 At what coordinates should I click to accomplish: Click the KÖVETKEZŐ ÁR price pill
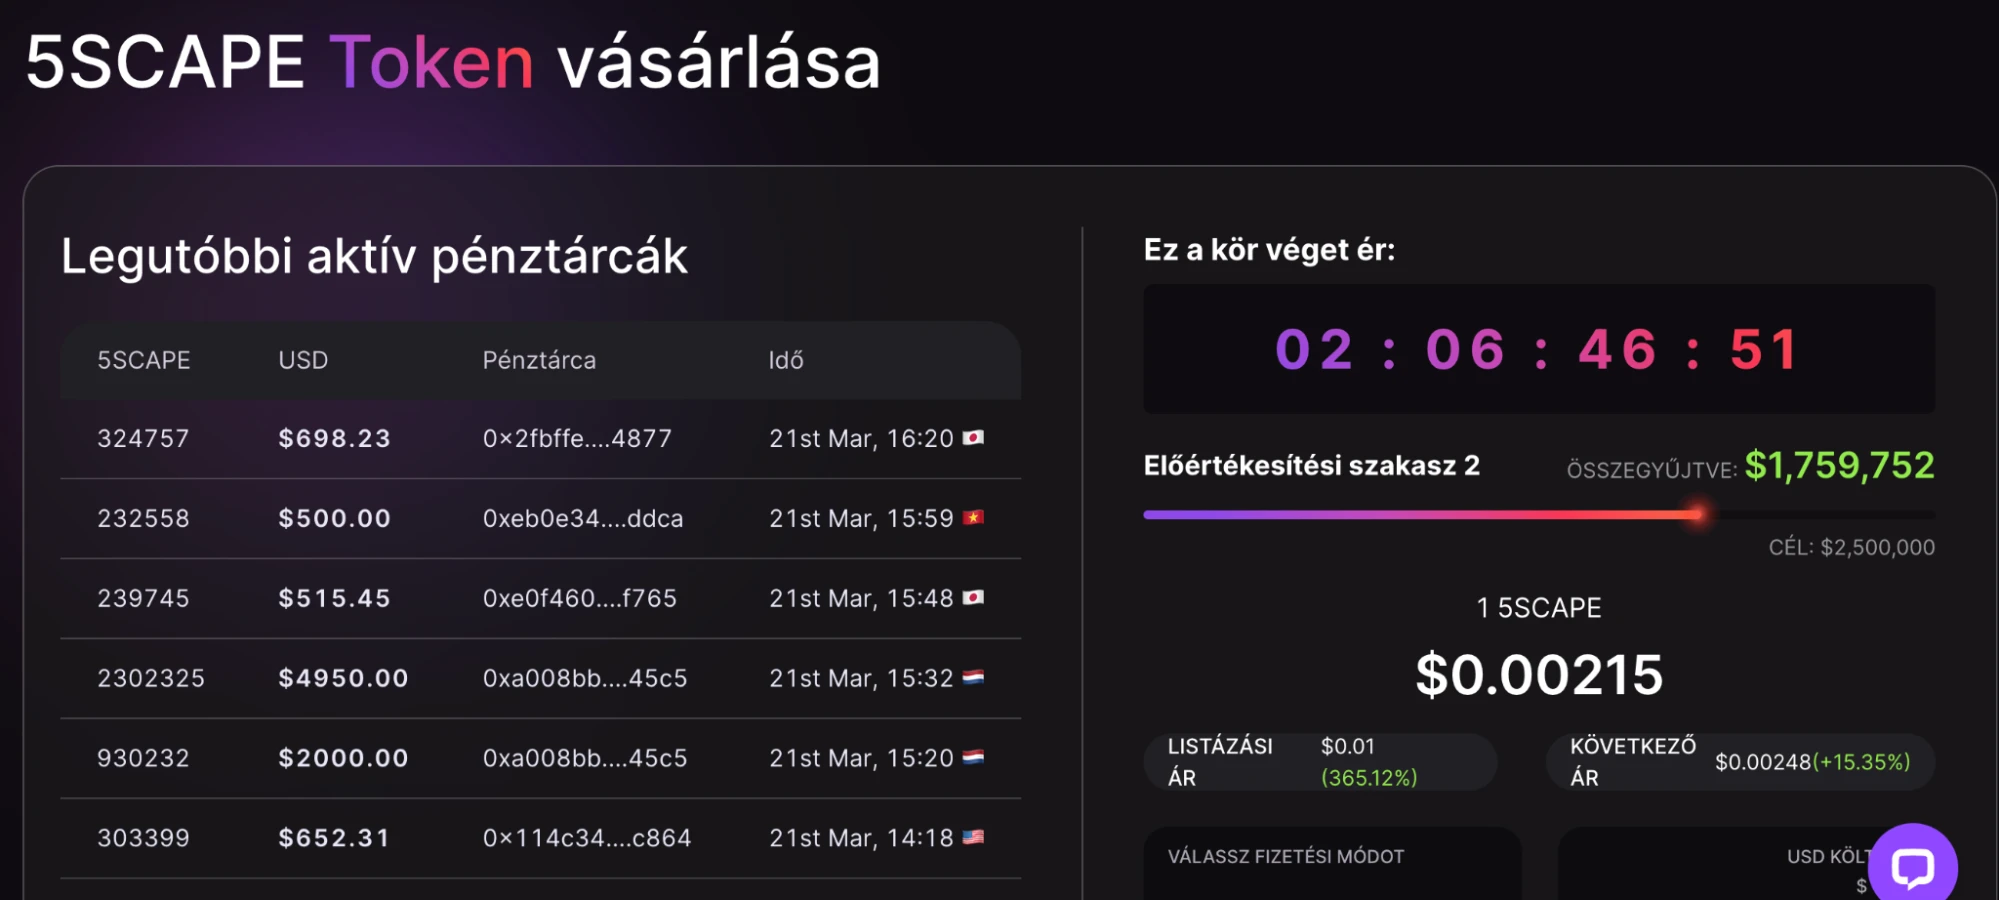[1740, 762]
